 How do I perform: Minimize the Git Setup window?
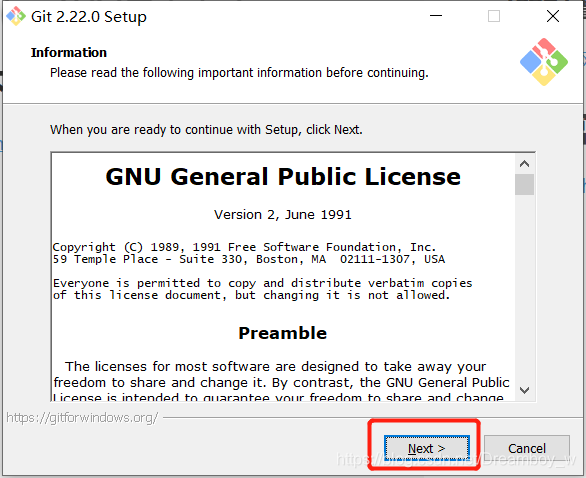click(436, 16)
